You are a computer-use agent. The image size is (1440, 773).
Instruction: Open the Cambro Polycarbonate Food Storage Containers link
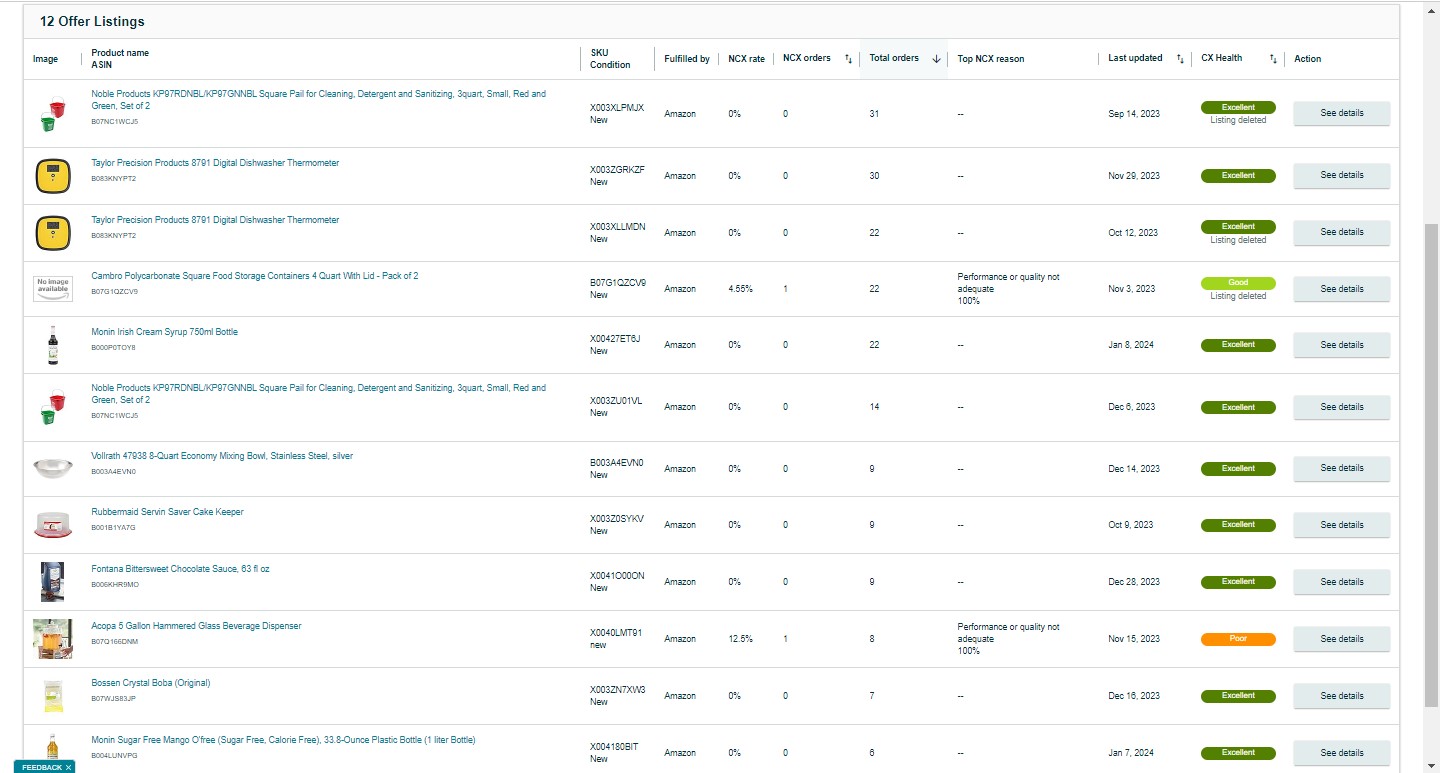[255, 276]
